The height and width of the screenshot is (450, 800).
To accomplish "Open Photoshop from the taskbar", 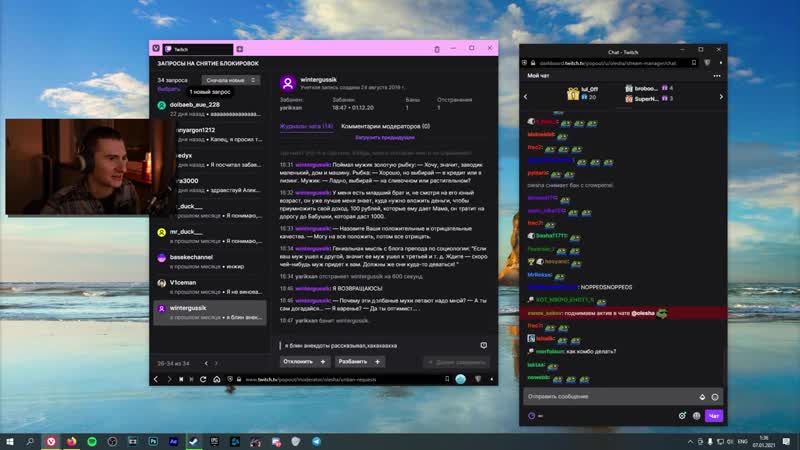I will (153, 441).
